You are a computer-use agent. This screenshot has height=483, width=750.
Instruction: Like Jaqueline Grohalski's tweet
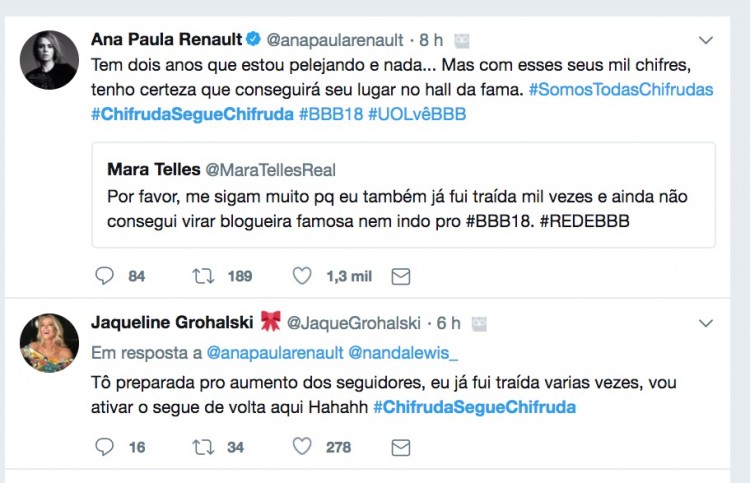pos(301,447)
